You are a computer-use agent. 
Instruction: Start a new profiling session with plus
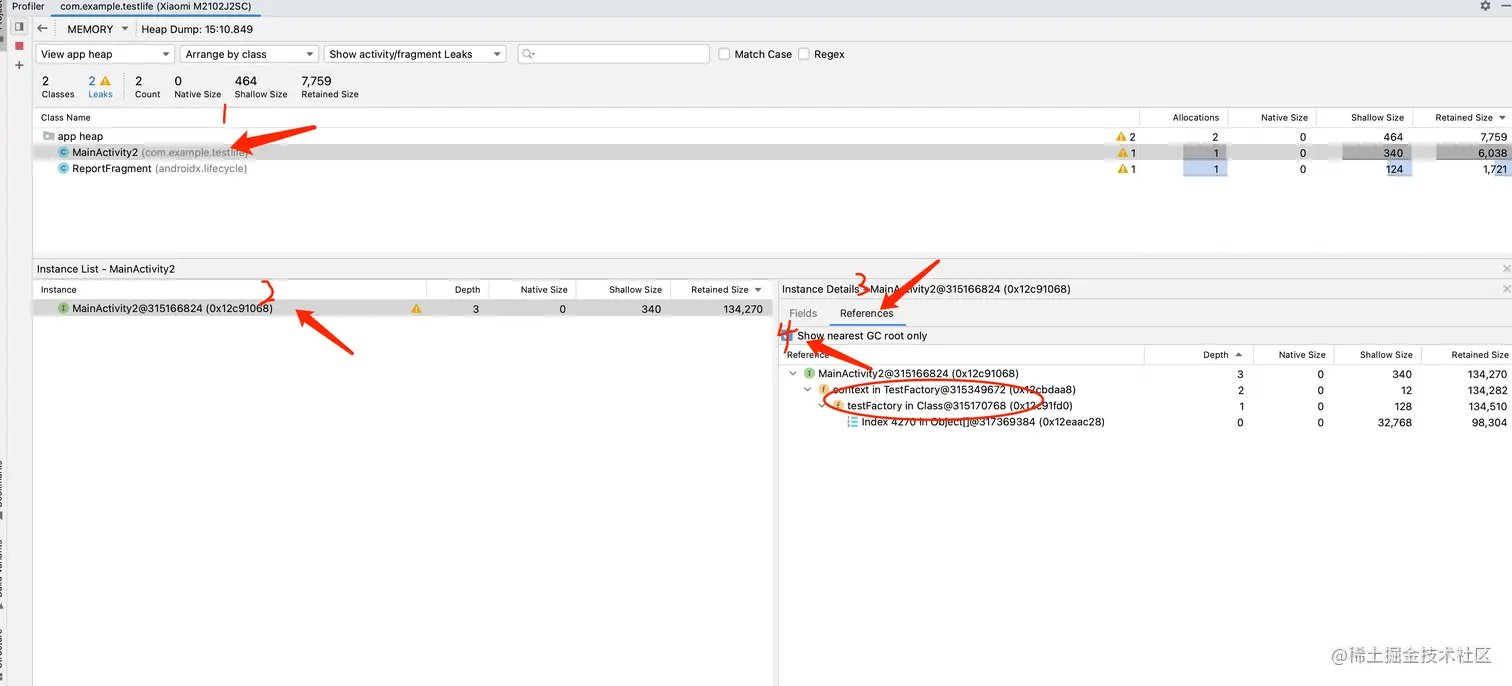click(19, 65)
